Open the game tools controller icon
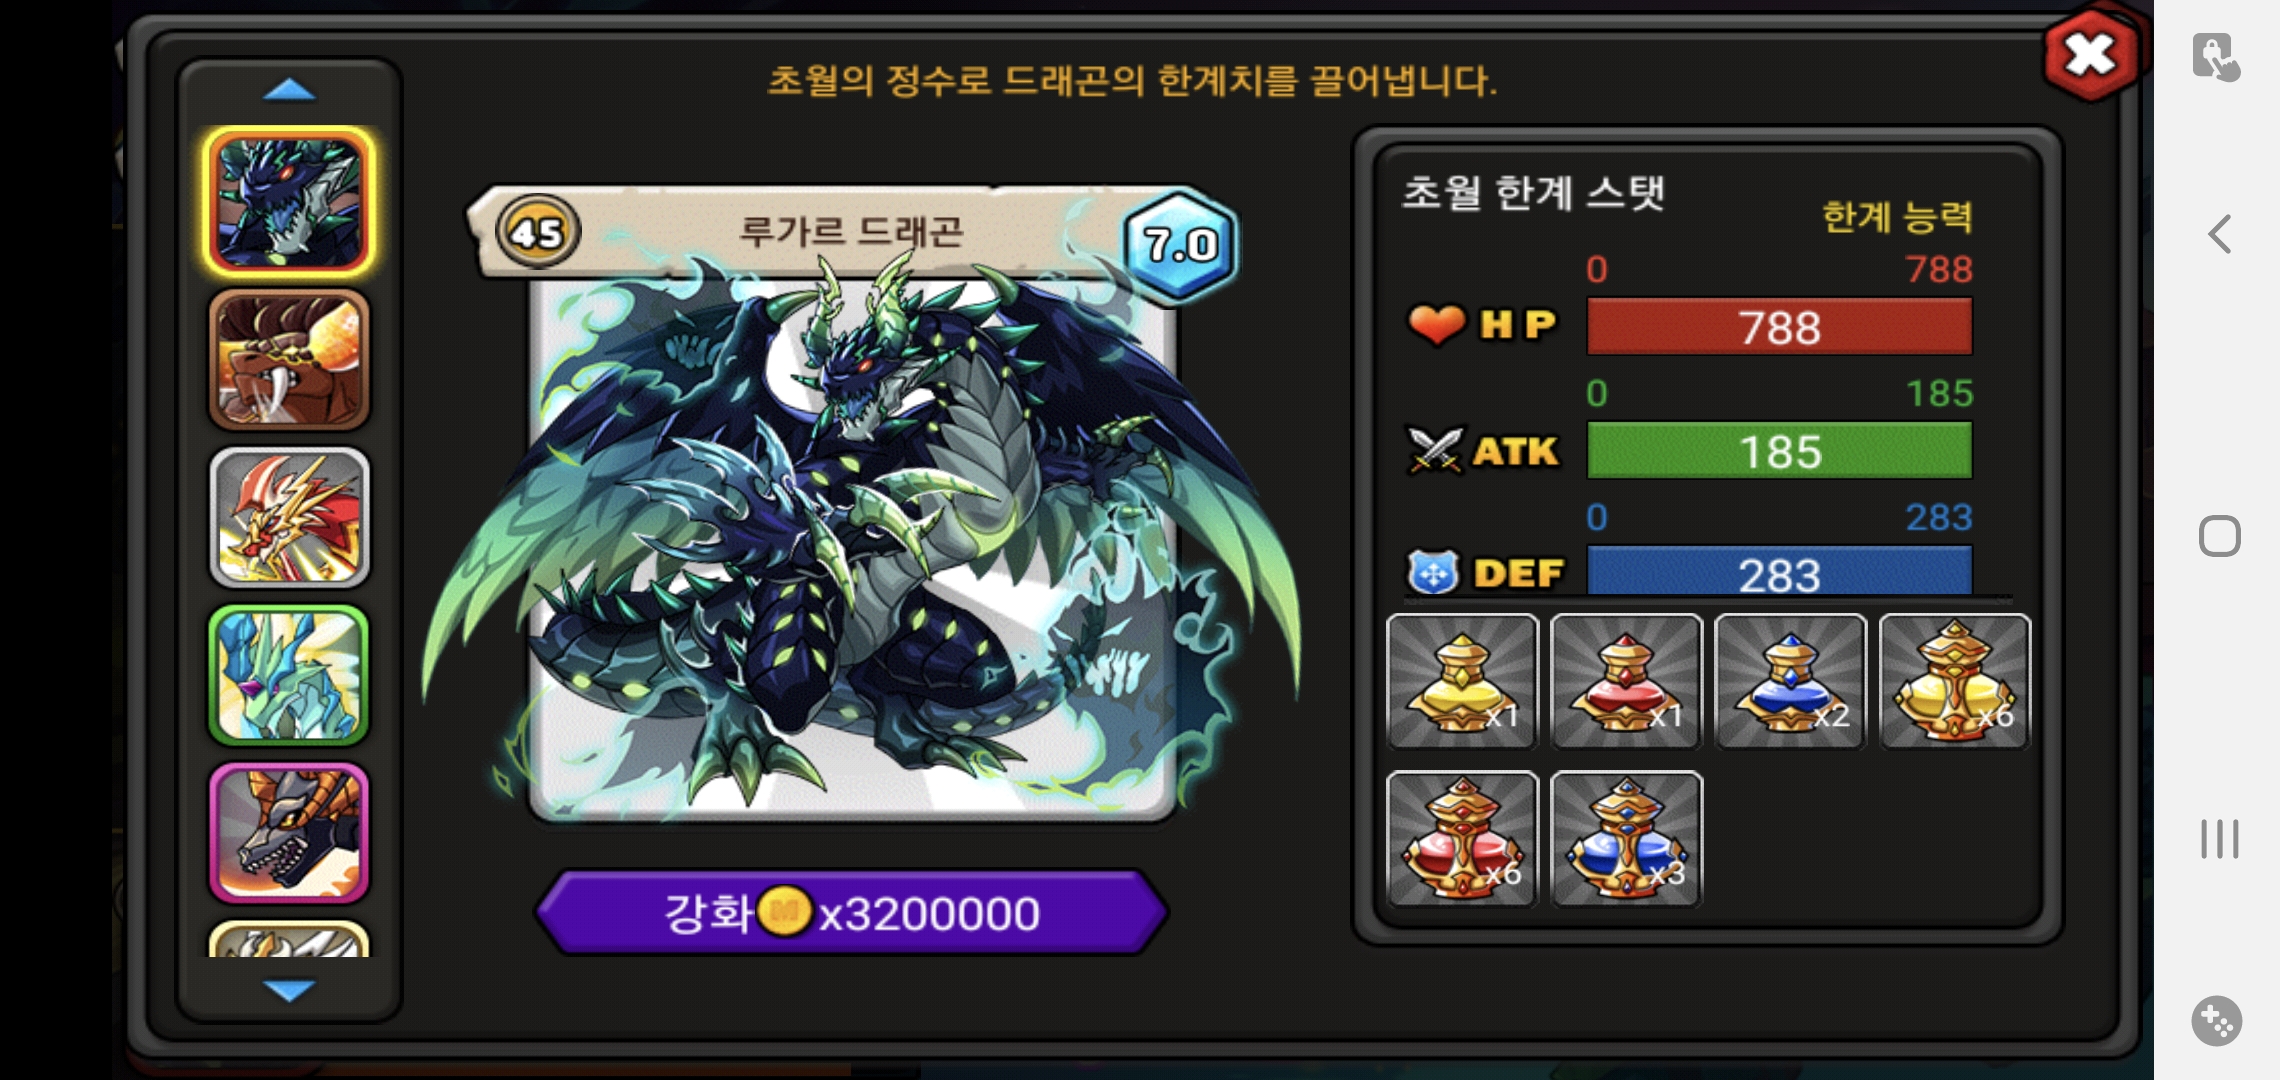The image size is (2280, 1080). click(x=2217, y=1021)
